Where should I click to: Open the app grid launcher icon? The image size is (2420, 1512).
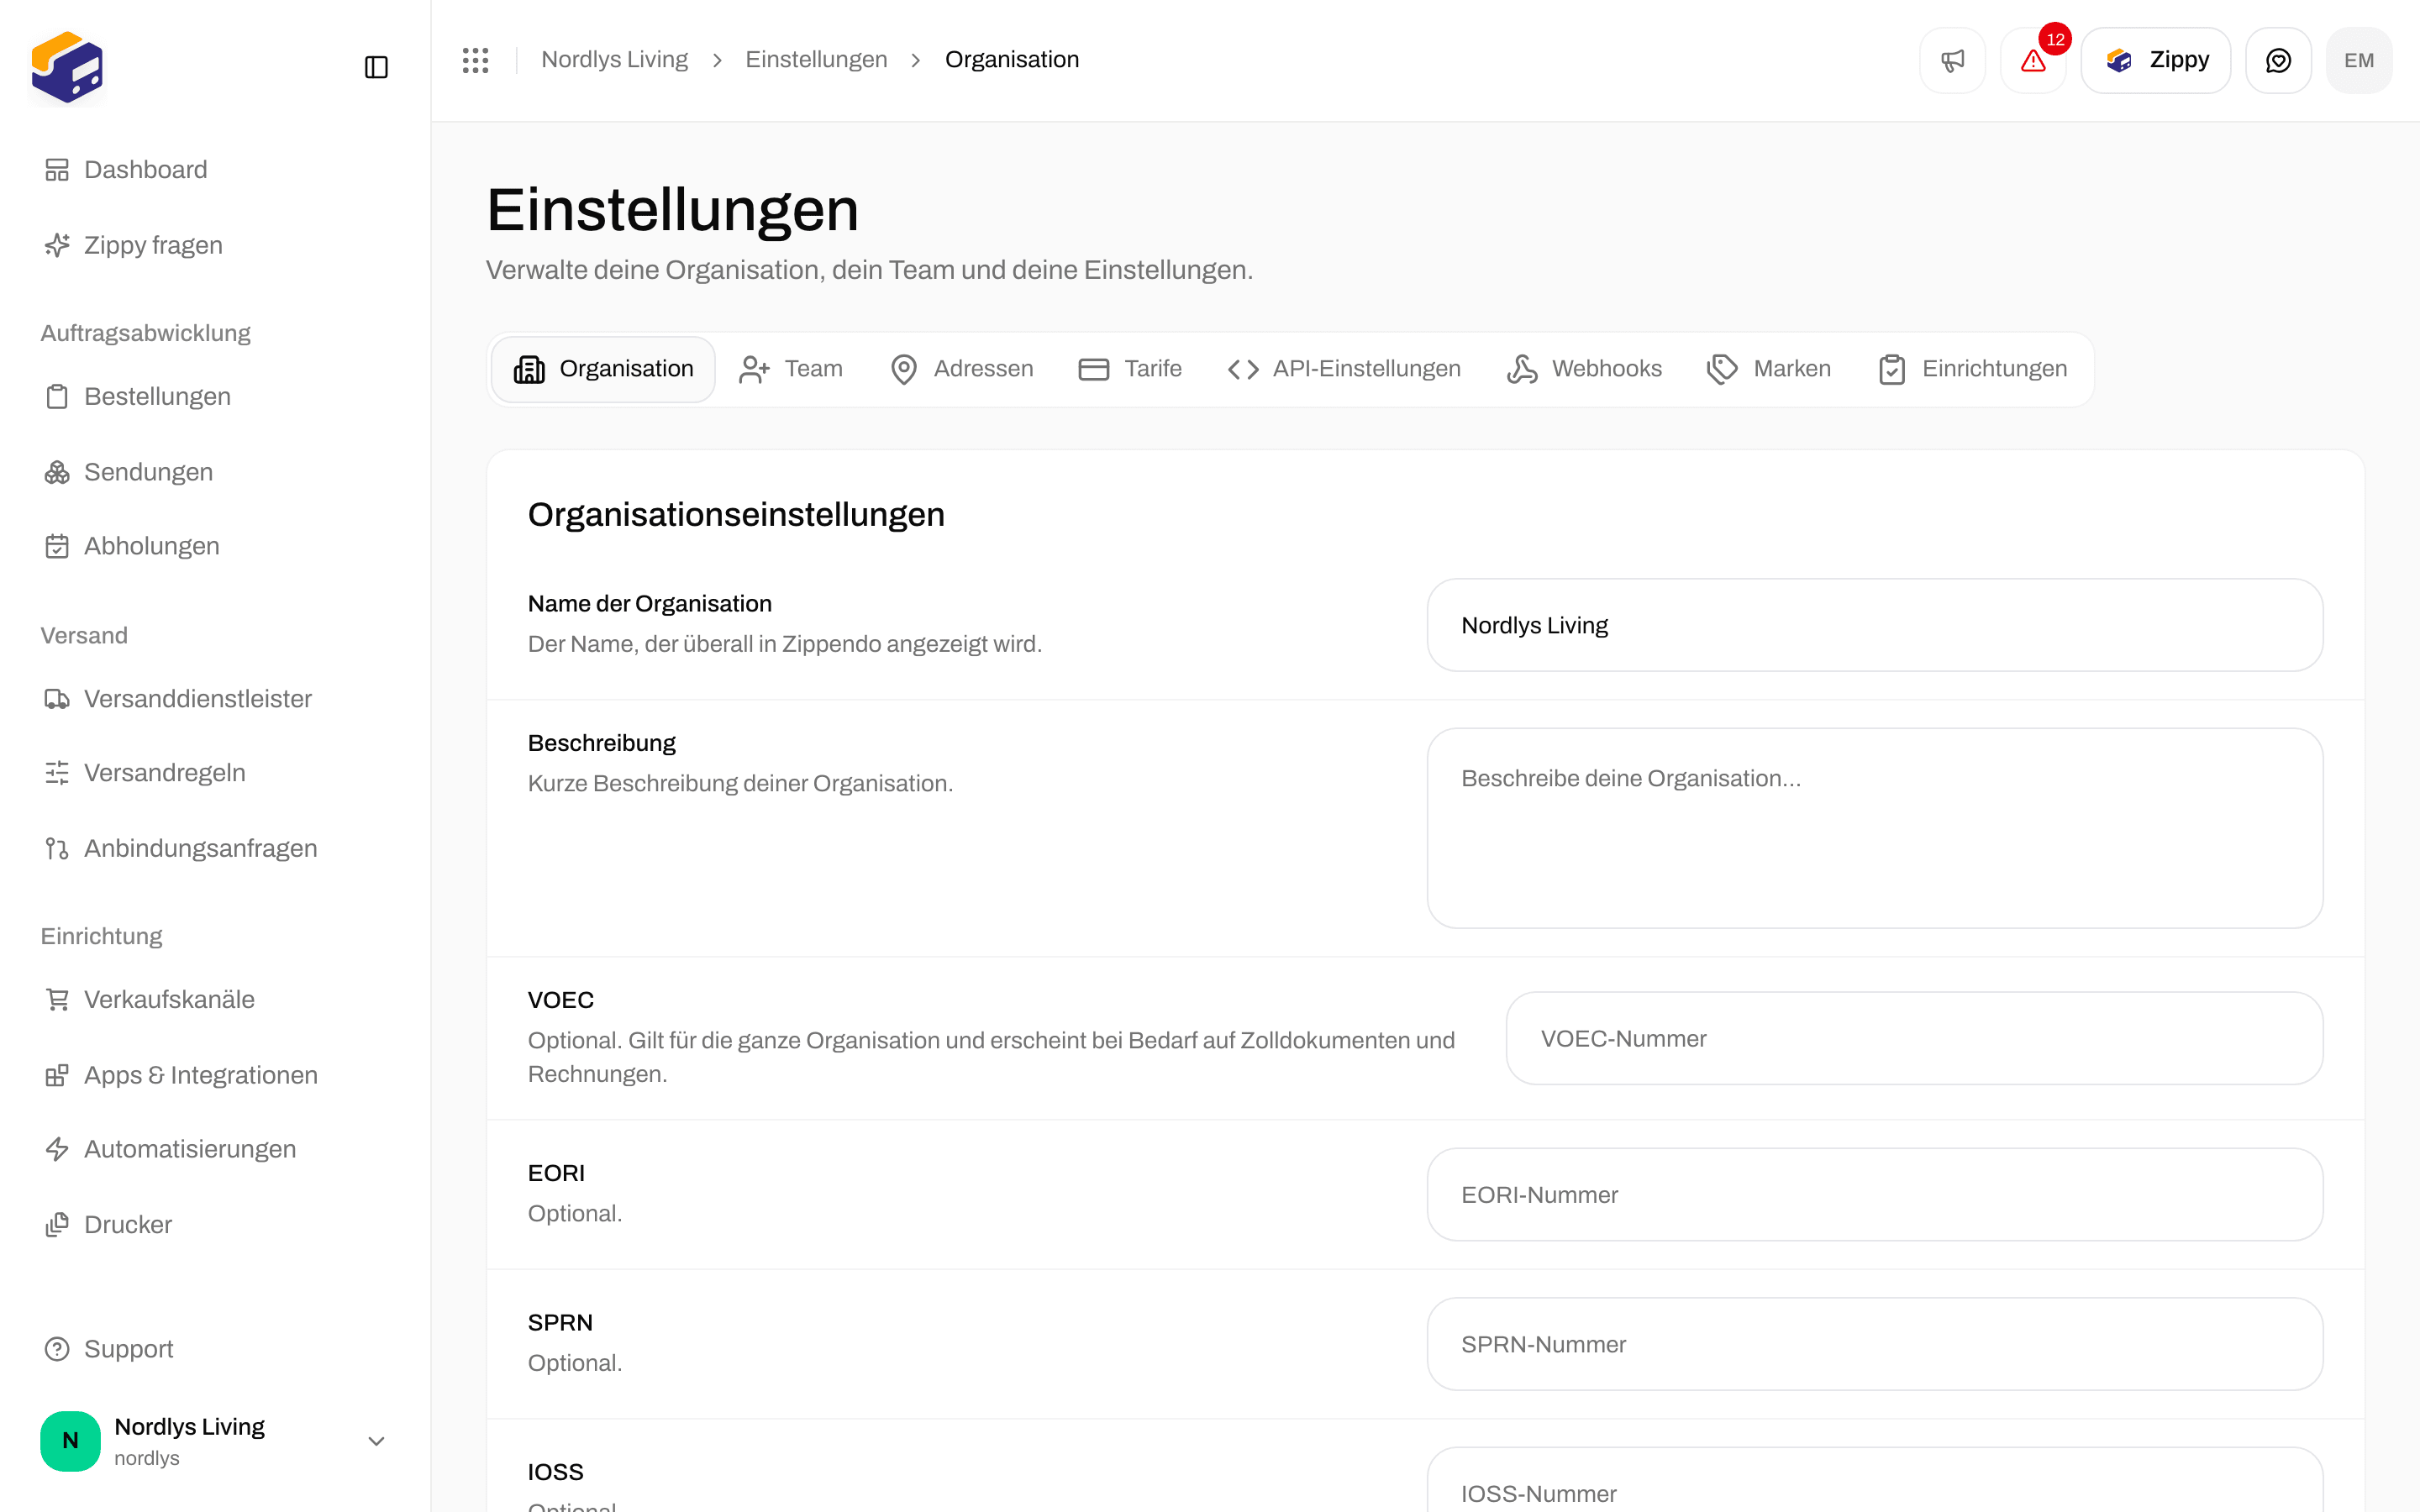pos(476,60)
